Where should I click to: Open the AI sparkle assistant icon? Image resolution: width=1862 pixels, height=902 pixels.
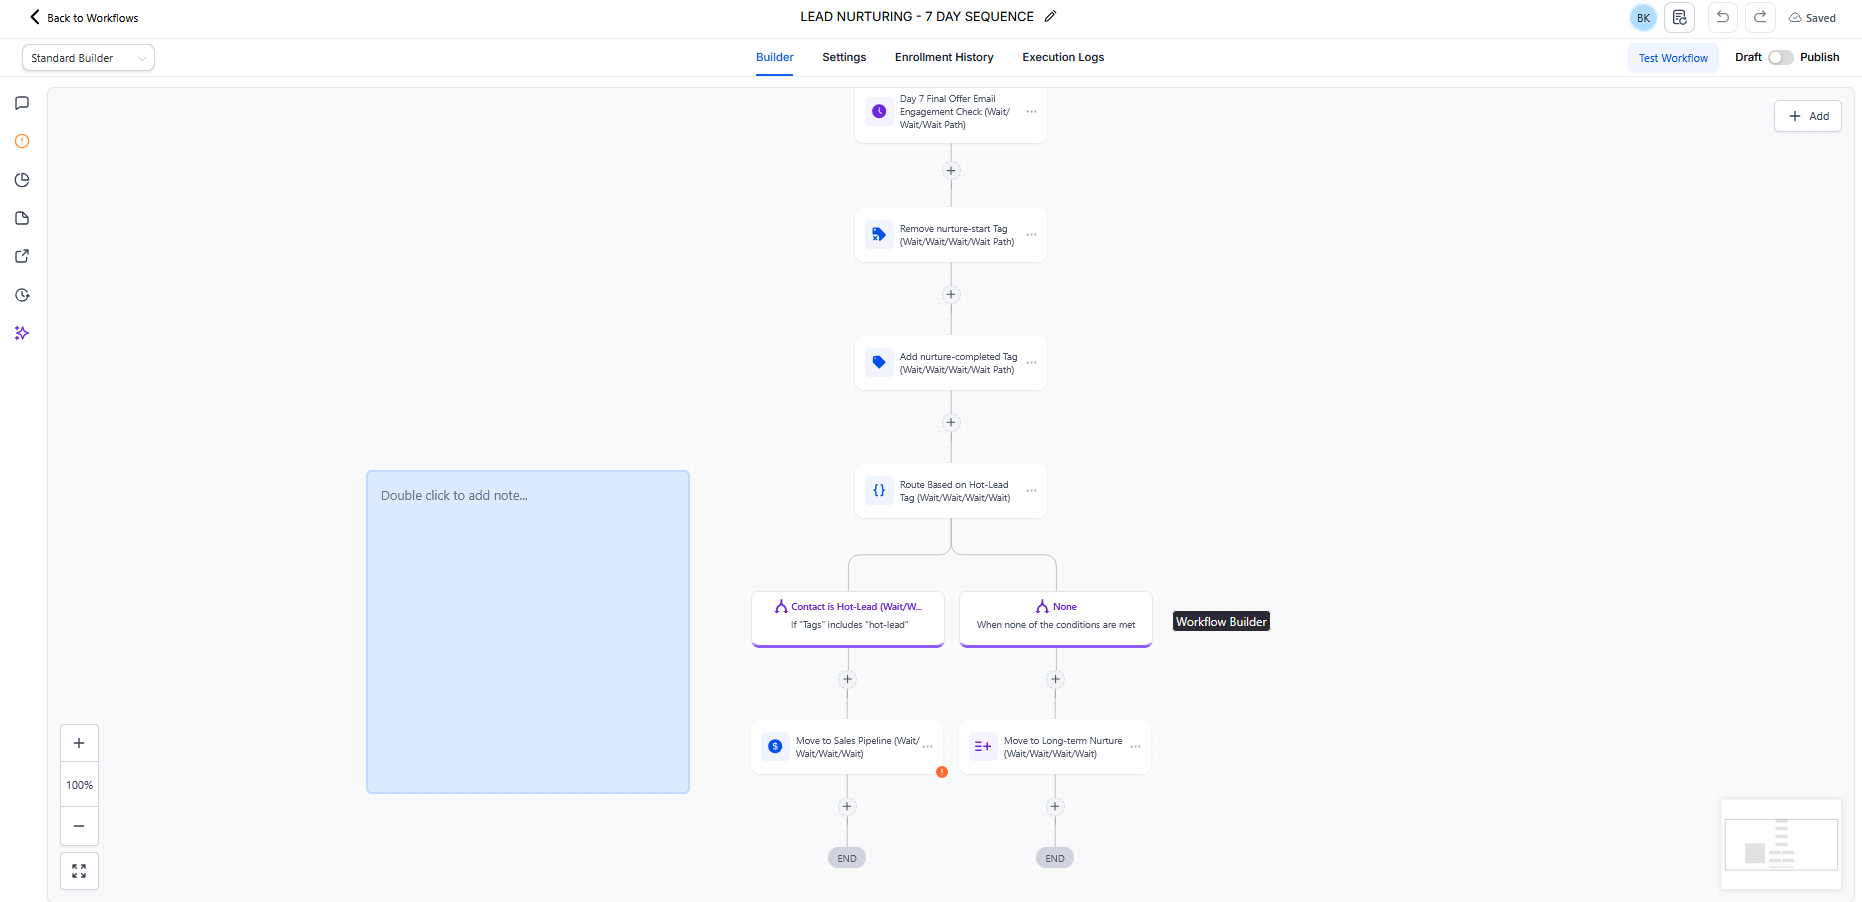click(22, 333)
